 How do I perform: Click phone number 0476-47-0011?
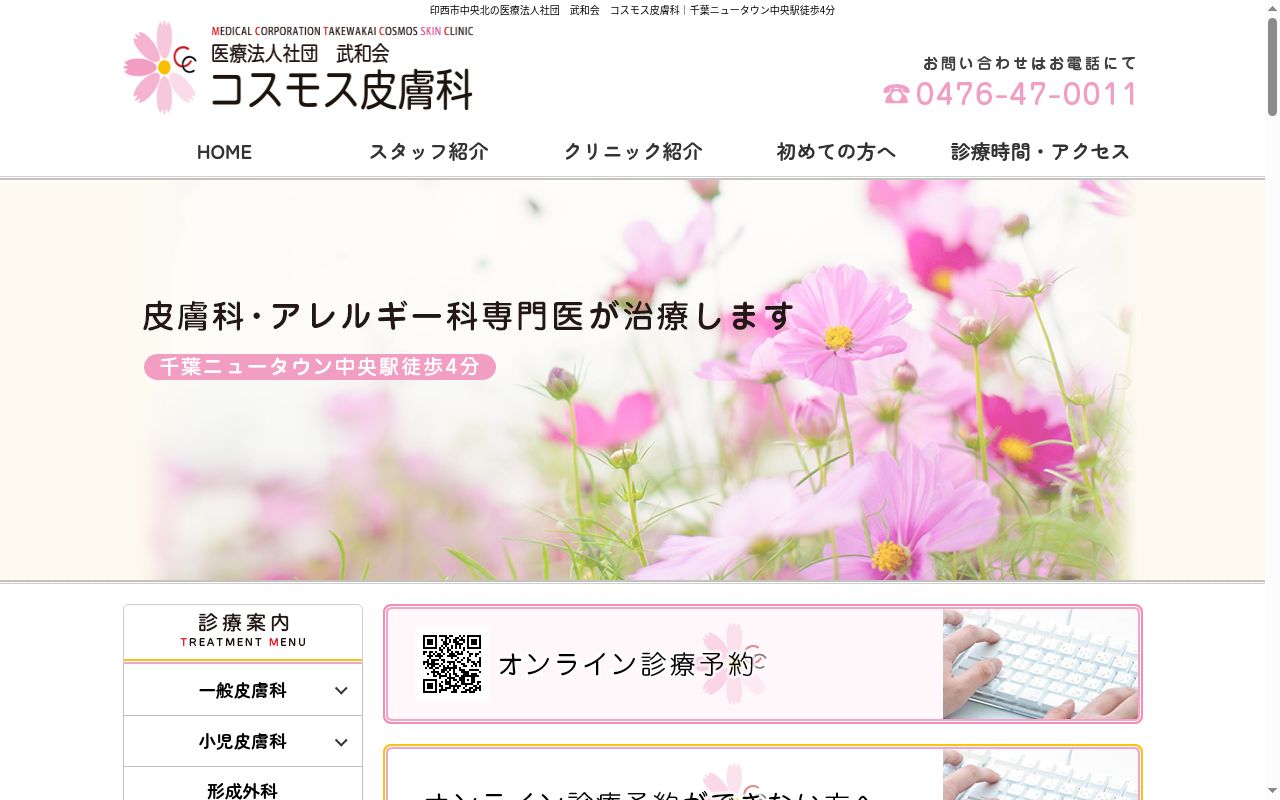point(1027,94)
